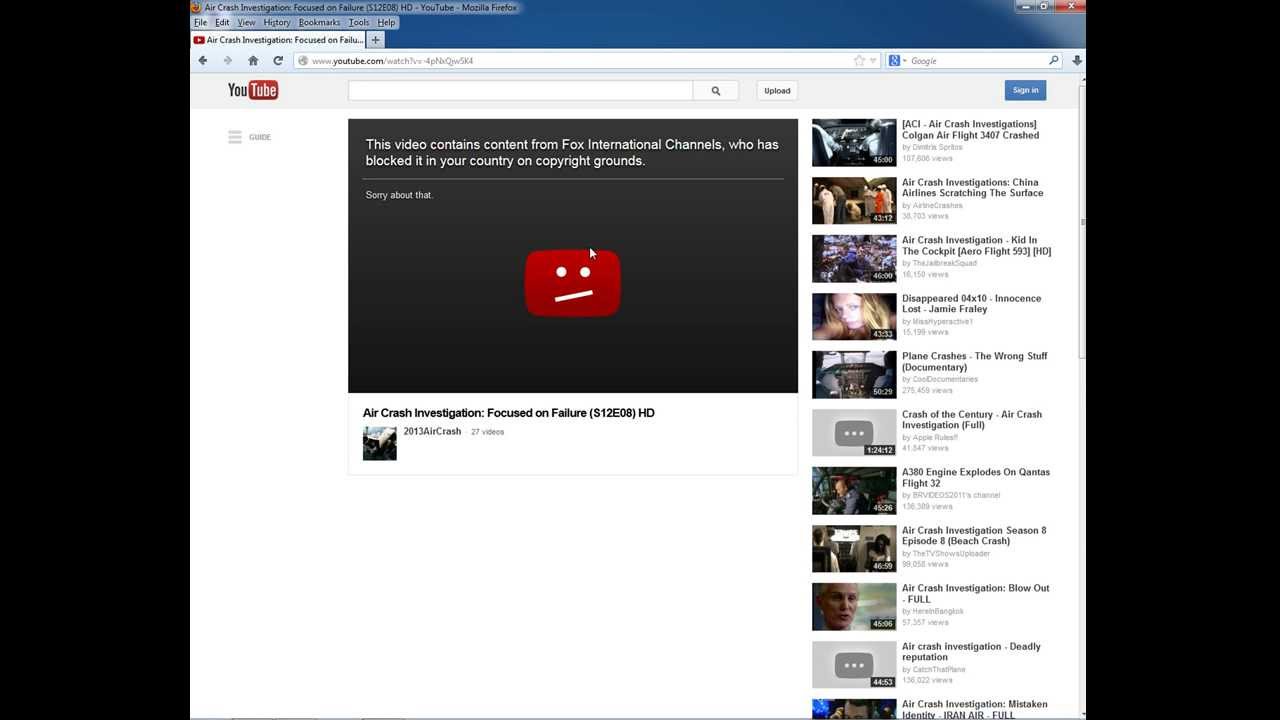Open the Edit menu
This screenshot has width=1280, height=720.
[222, 22]
